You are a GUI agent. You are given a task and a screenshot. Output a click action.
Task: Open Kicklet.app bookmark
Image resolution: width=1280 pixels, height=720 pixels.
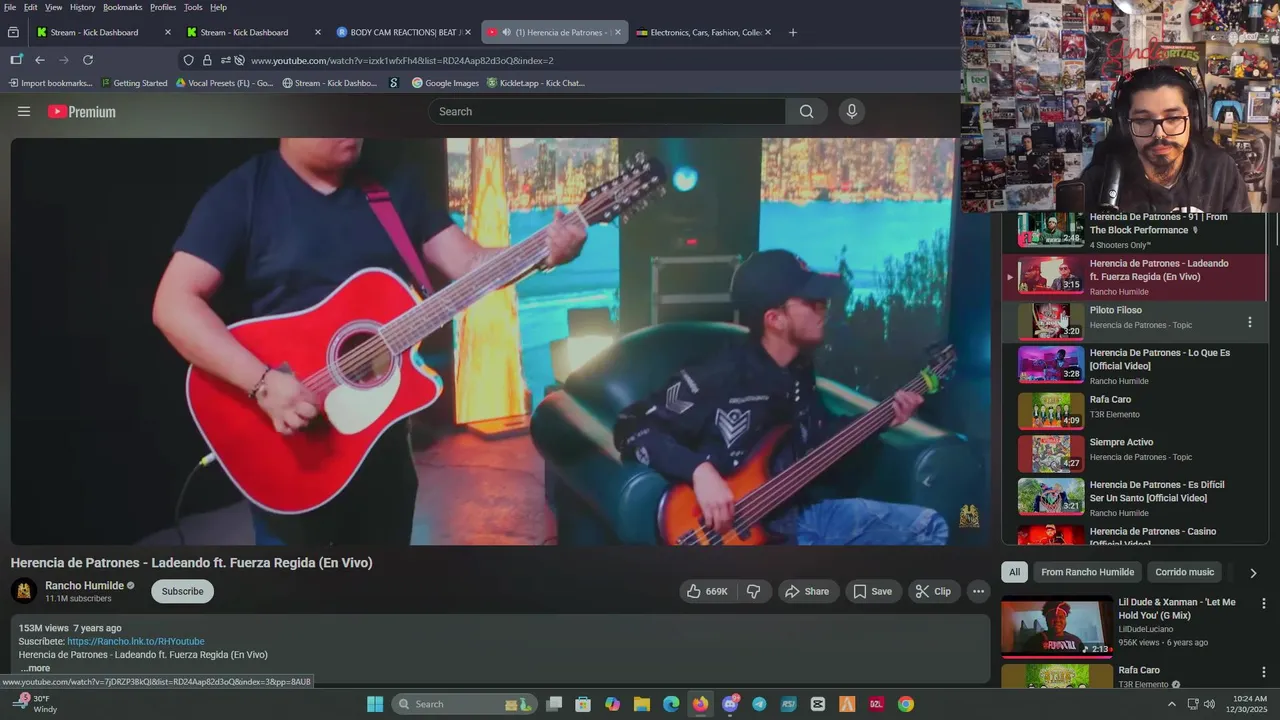pos(535,83)
